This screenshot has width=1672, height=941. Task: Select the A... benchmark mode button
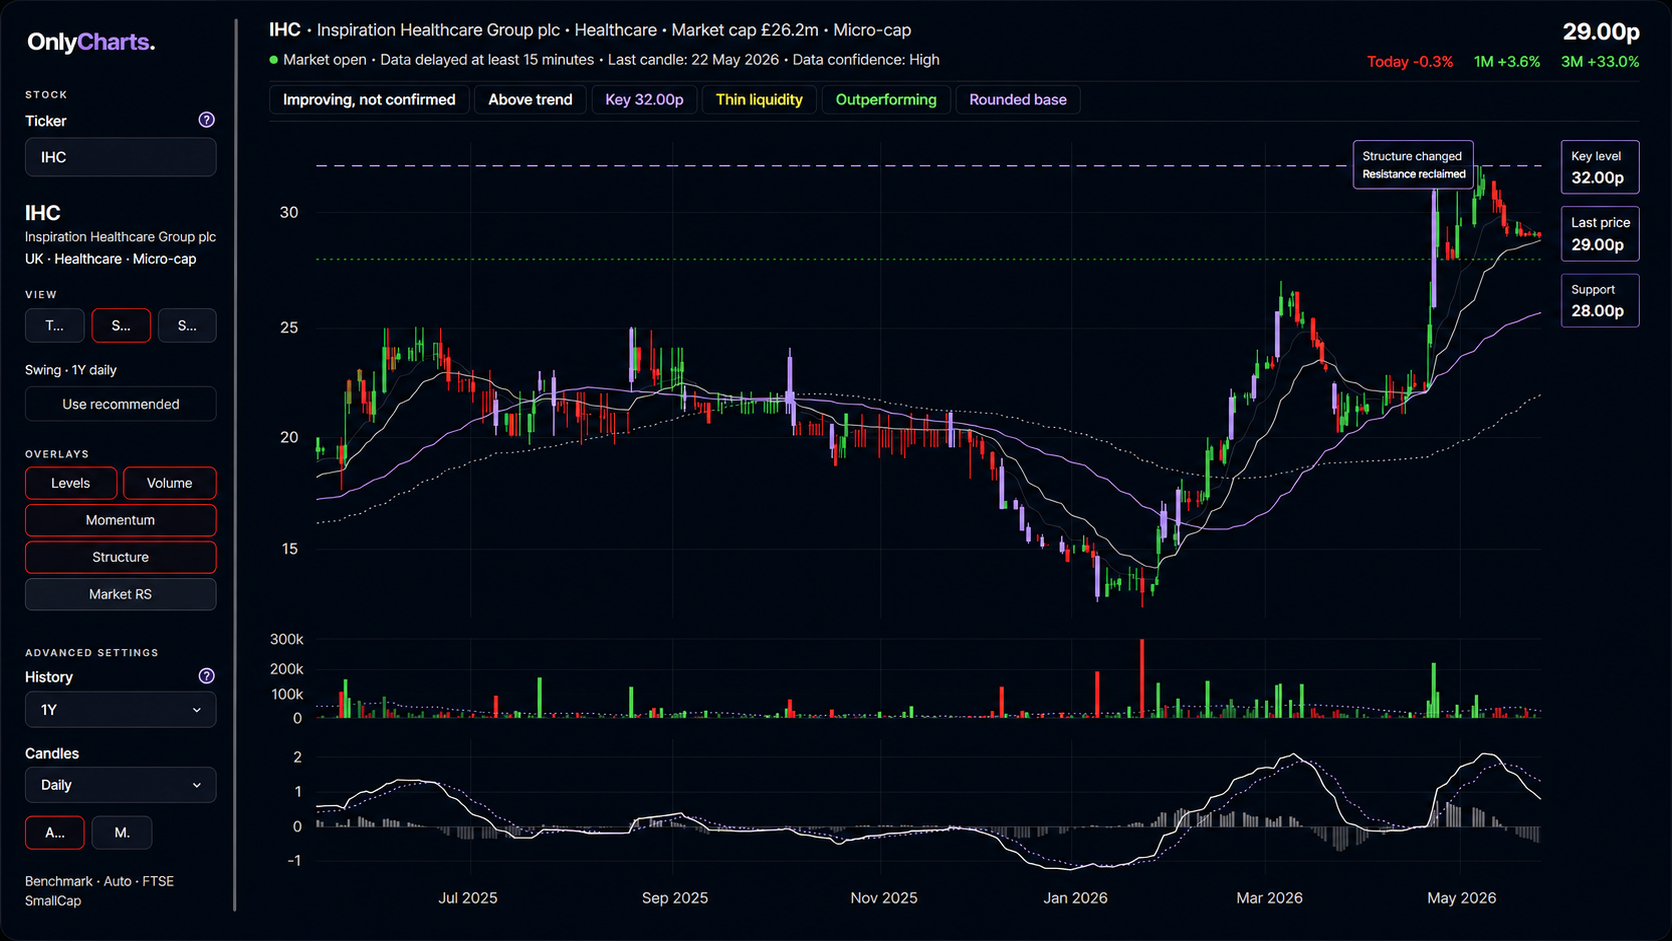[55, 832]
